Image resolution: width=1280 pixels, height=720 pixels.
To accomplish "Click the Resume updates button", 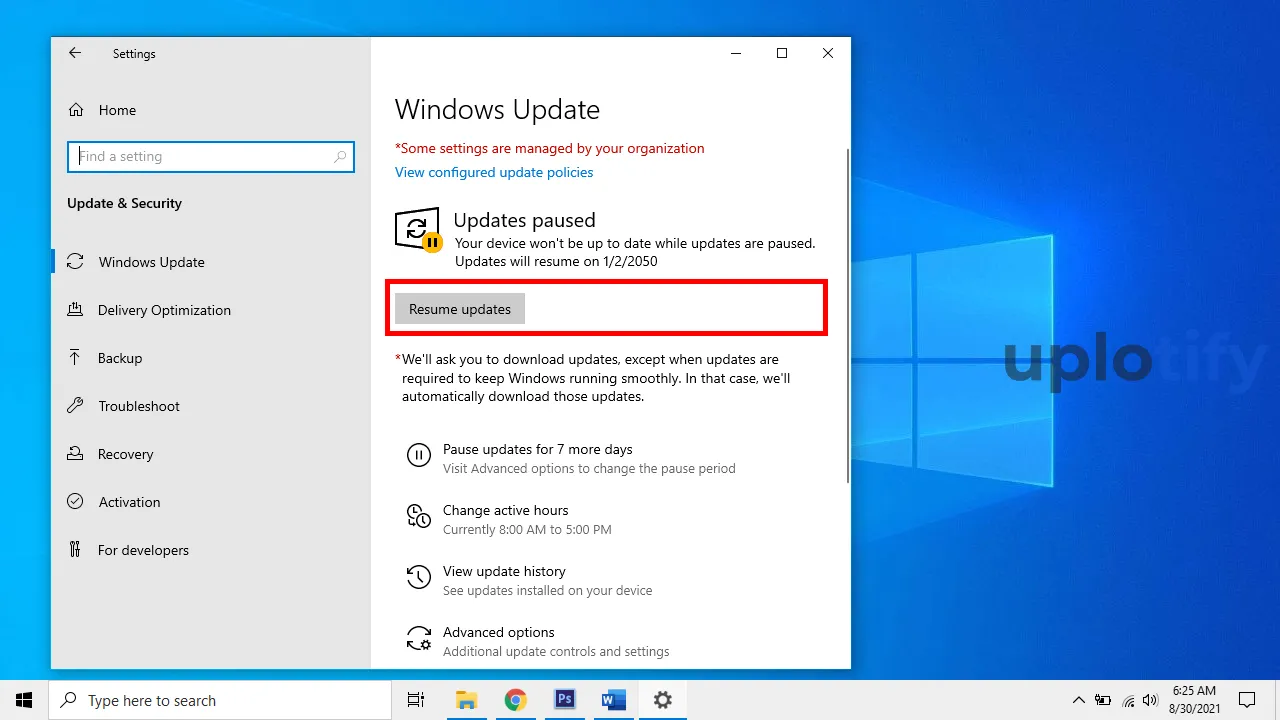I will coord(460,309).
